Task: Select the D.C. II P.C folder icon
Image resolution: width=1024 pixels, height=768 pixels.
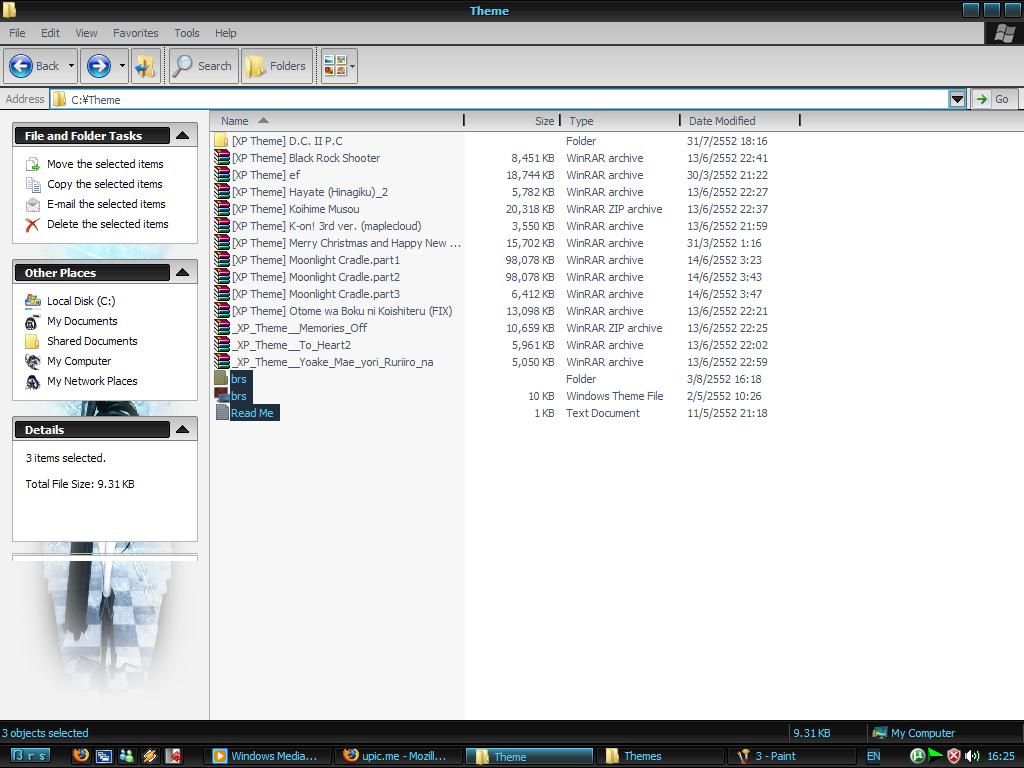Action: click(221, 140)
